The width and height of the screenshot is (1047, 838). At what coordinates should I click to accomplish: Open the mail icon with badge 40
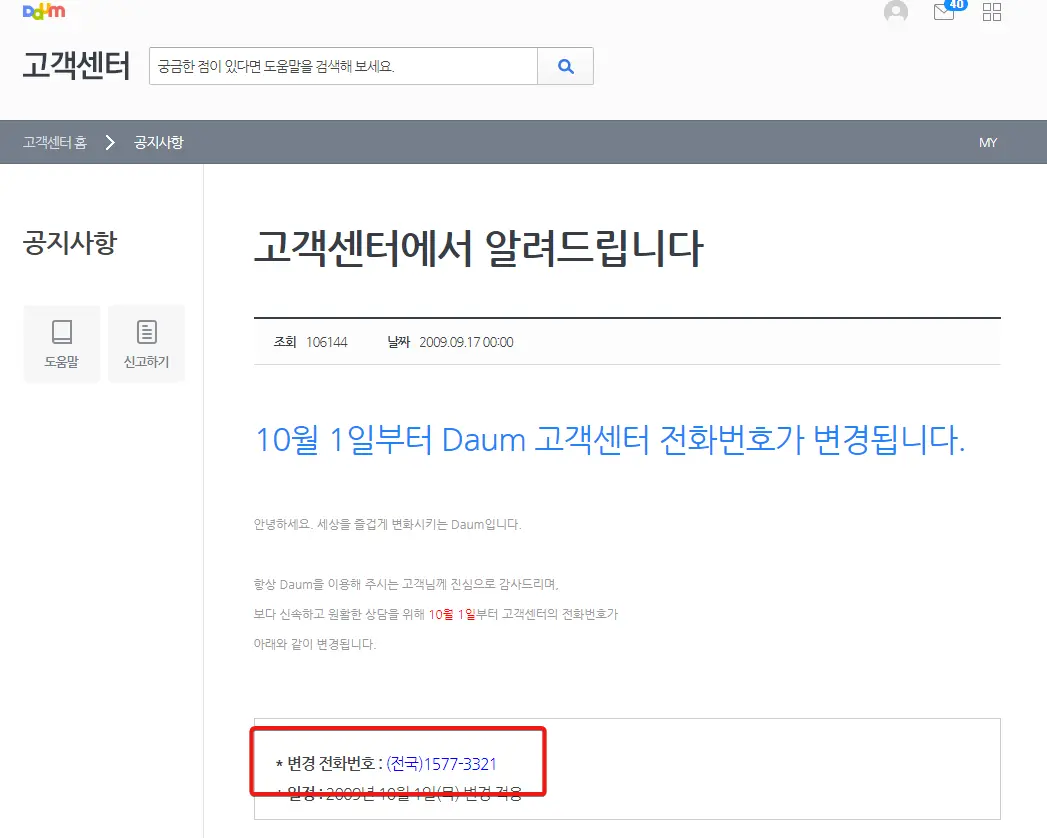(x=948, y=10)
